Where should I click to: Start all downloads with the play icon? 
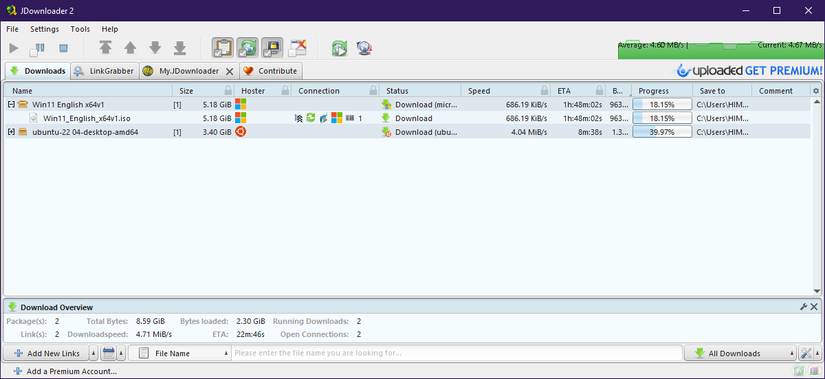point(14,48)
